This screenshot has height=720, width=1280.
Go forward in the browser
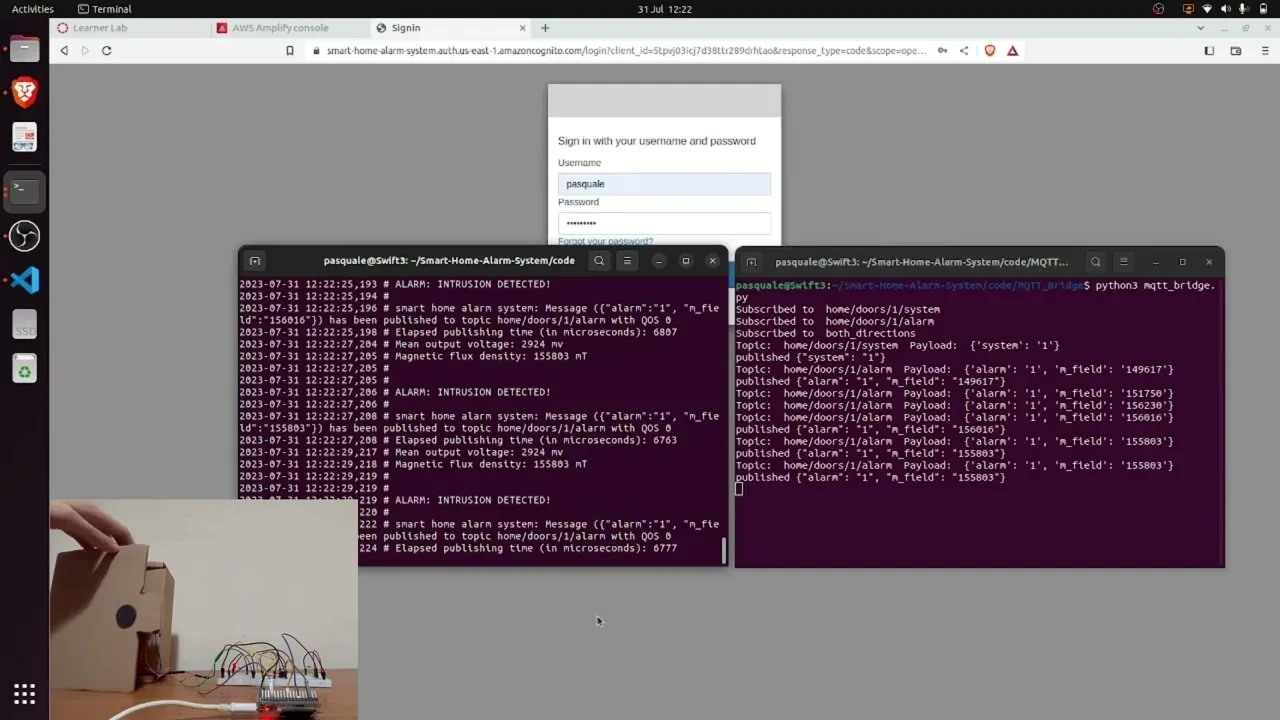[85, 51]
